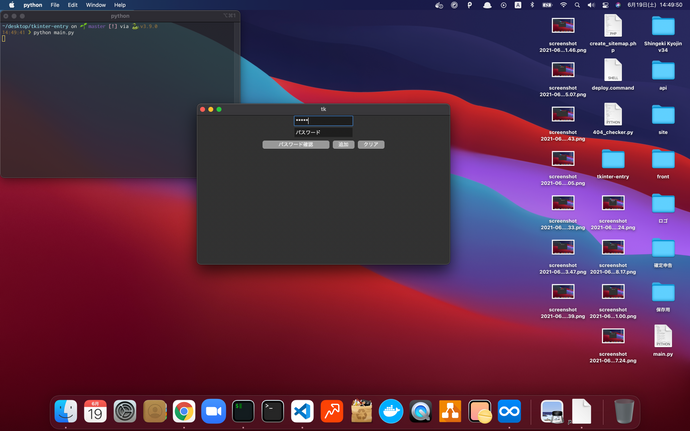Click the input source A icon in menu bar
690x431 pixels.
tap(518, 5)
